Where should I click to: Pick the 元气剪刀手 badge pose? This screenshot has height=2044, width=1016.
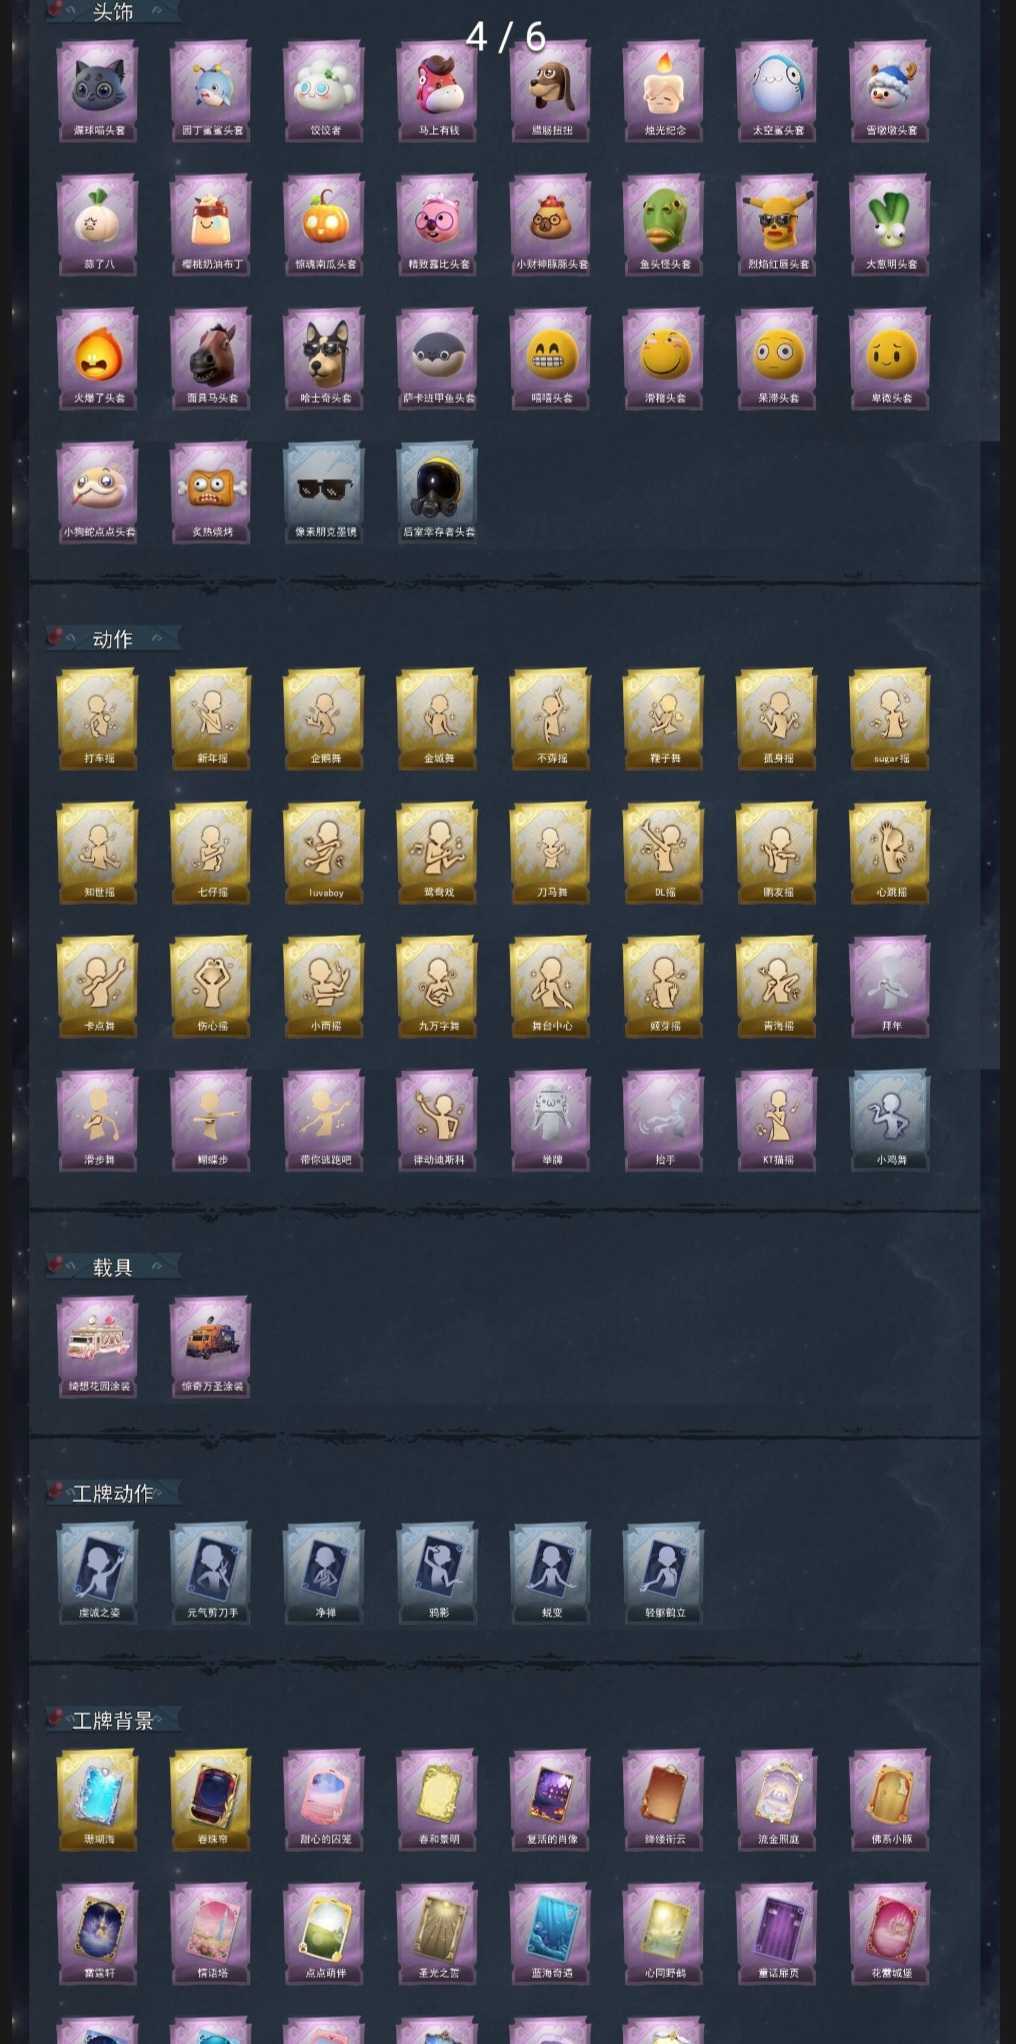click(212, 1571)
